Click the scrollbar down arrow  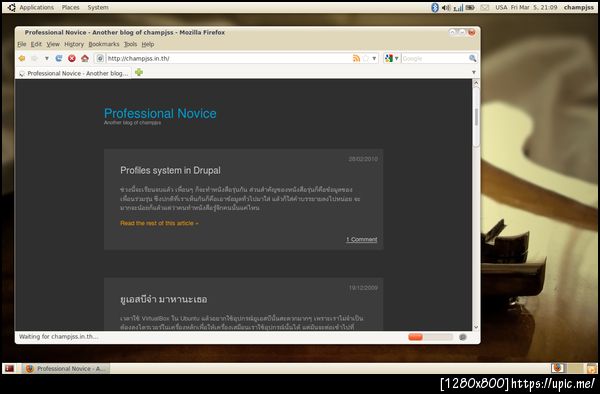[x=476, y=327]
